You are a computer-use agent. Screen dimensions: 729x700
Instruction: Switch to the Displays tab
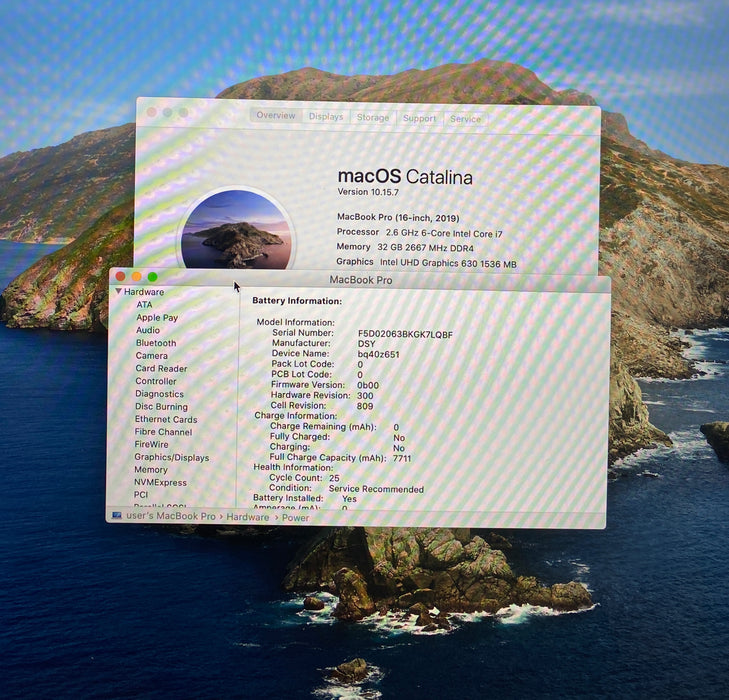tap(326, 117)
